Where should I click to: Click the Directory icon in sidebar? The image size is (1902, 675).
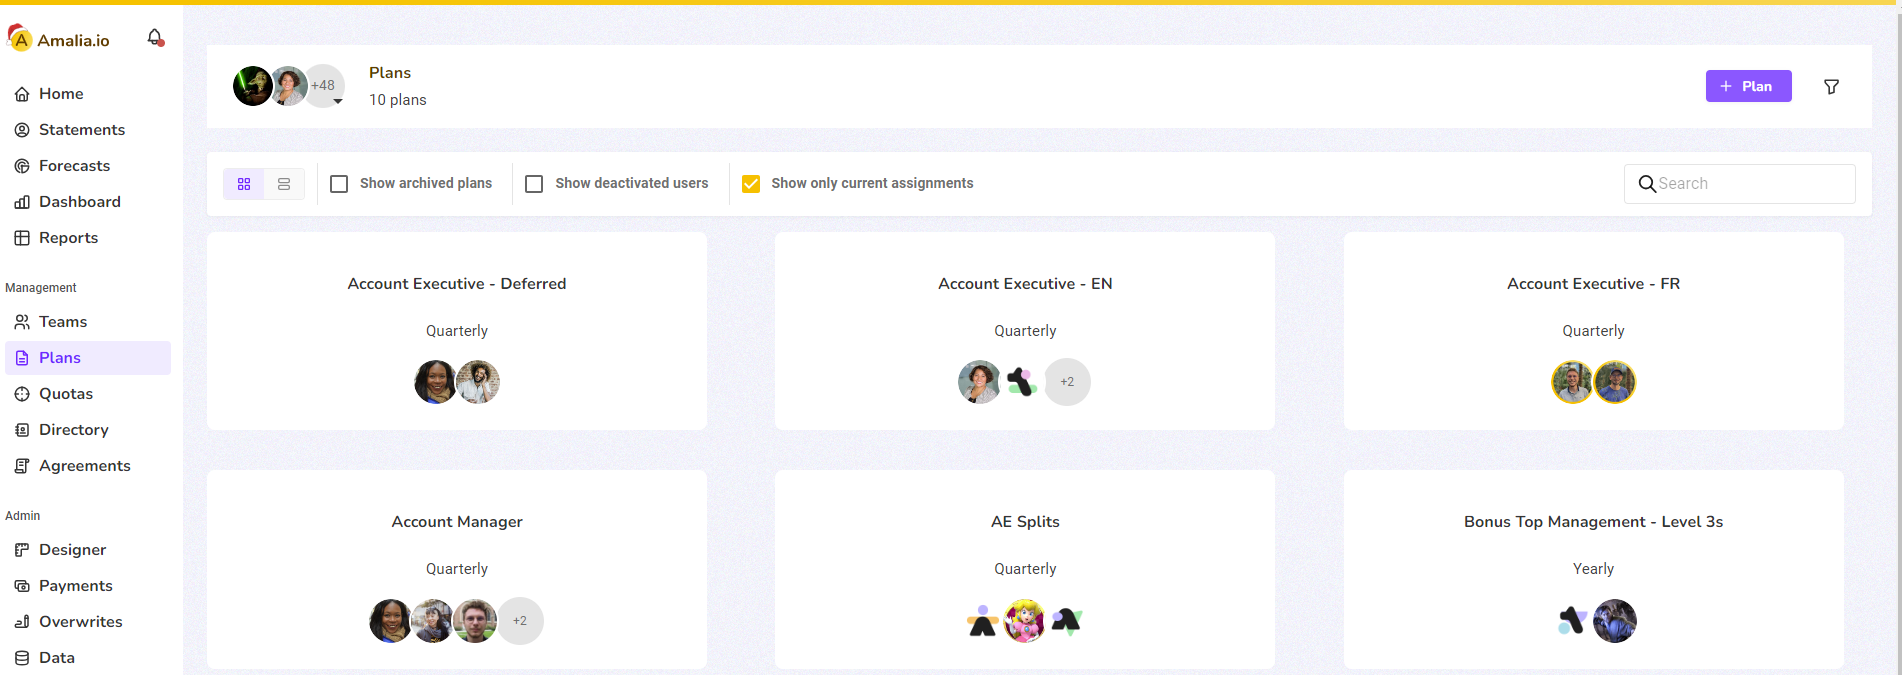coord(22,430)
